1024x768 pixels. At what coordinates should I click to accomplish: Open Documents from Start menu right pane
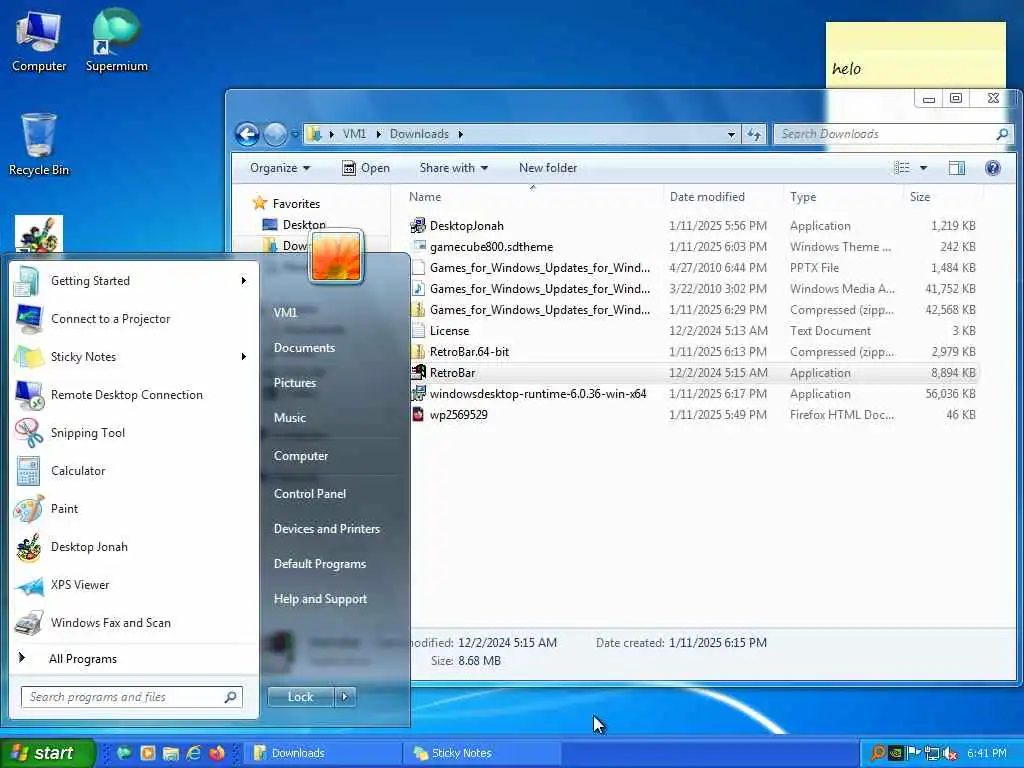tap(304, 348)
